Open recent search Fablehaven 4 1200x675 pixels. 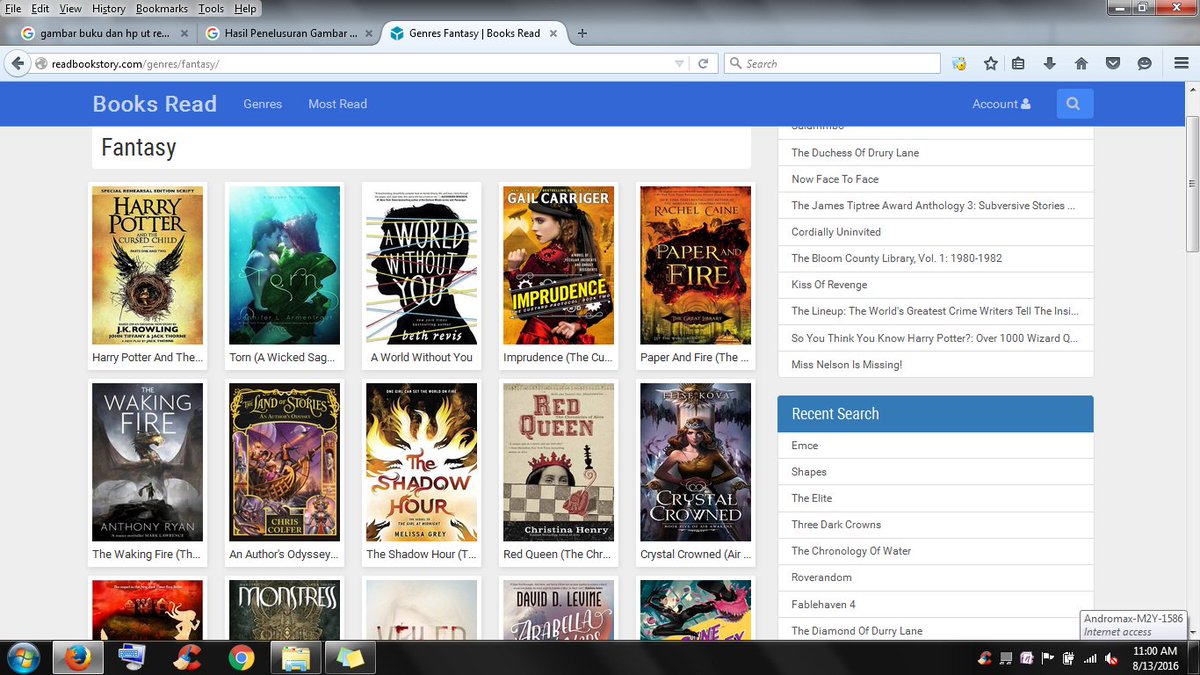823,605
